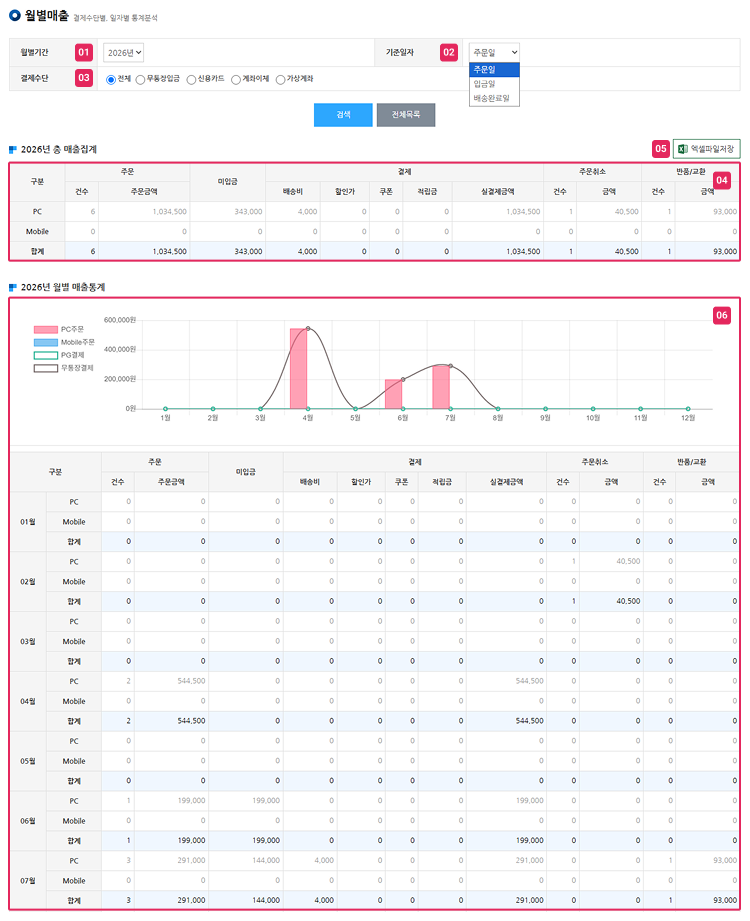This screenshot has width=750, height=921.
Task: Click the blue 검색 button
Action: pos(343,115)
